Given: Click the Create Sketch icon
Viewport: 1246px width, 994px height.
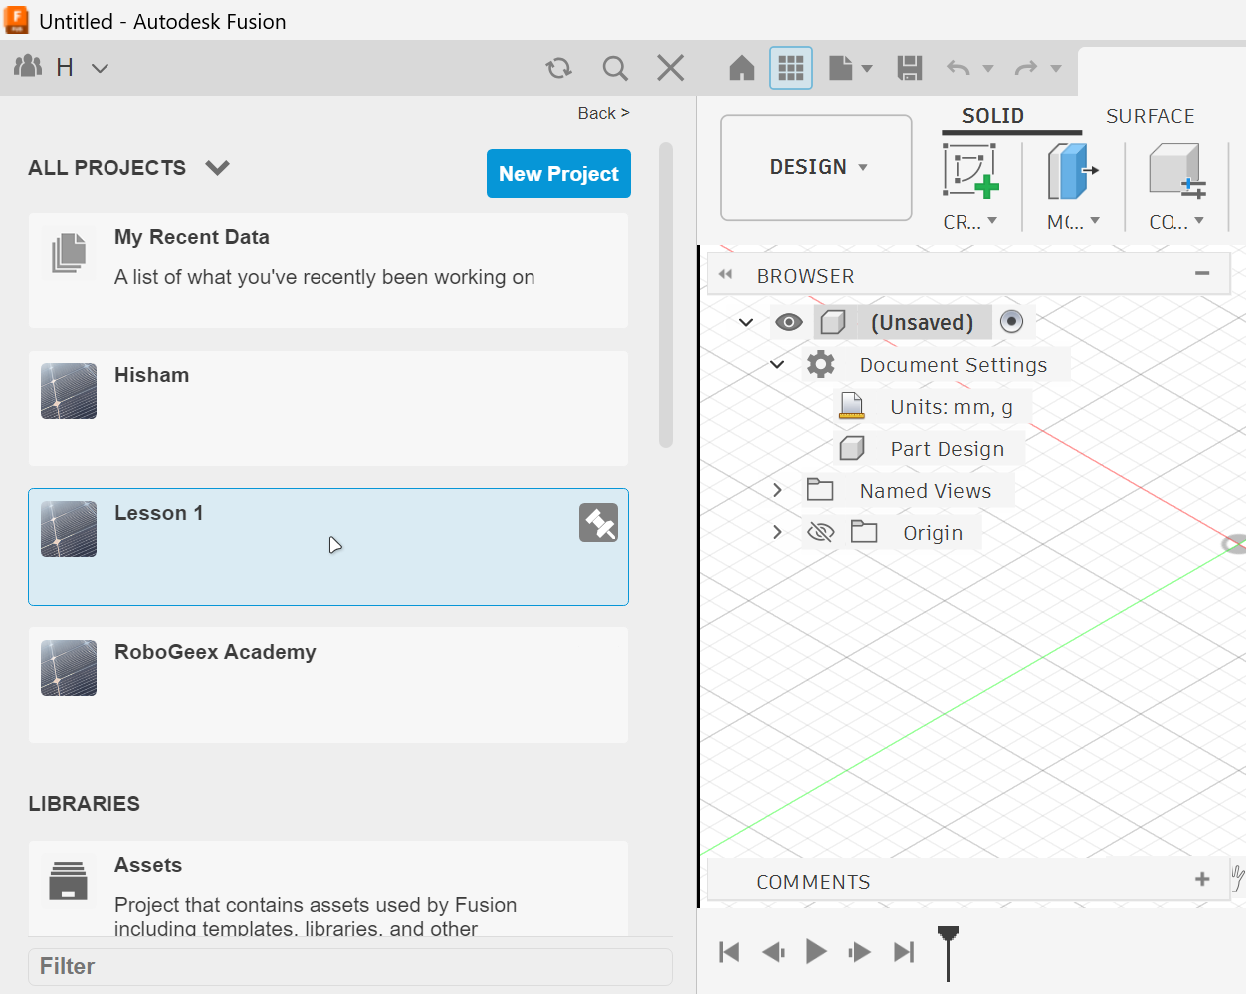Looking at the screenshot, I should point(971,171).
